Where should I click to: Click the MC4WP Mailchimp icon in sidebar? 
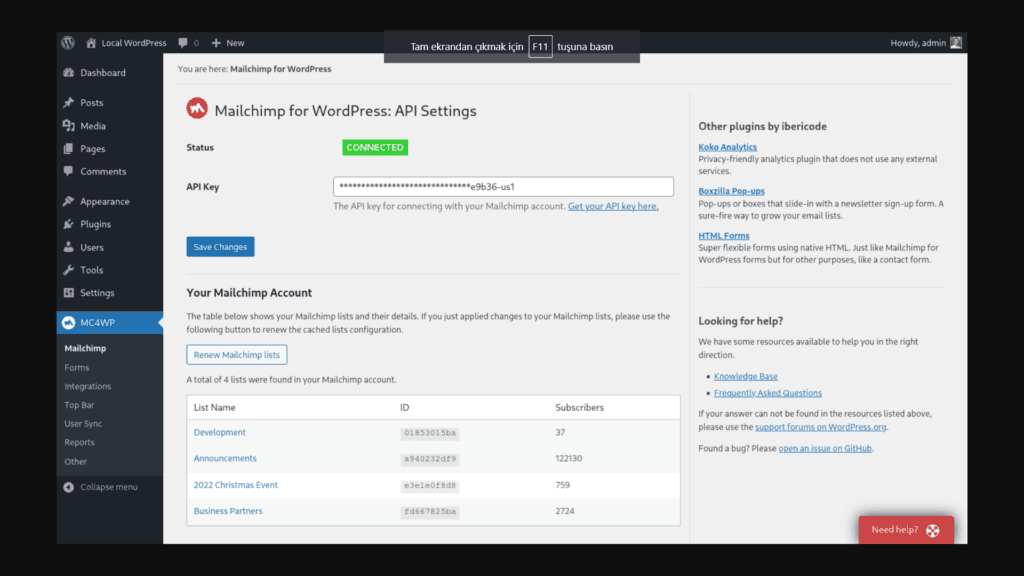coord(69,323)
